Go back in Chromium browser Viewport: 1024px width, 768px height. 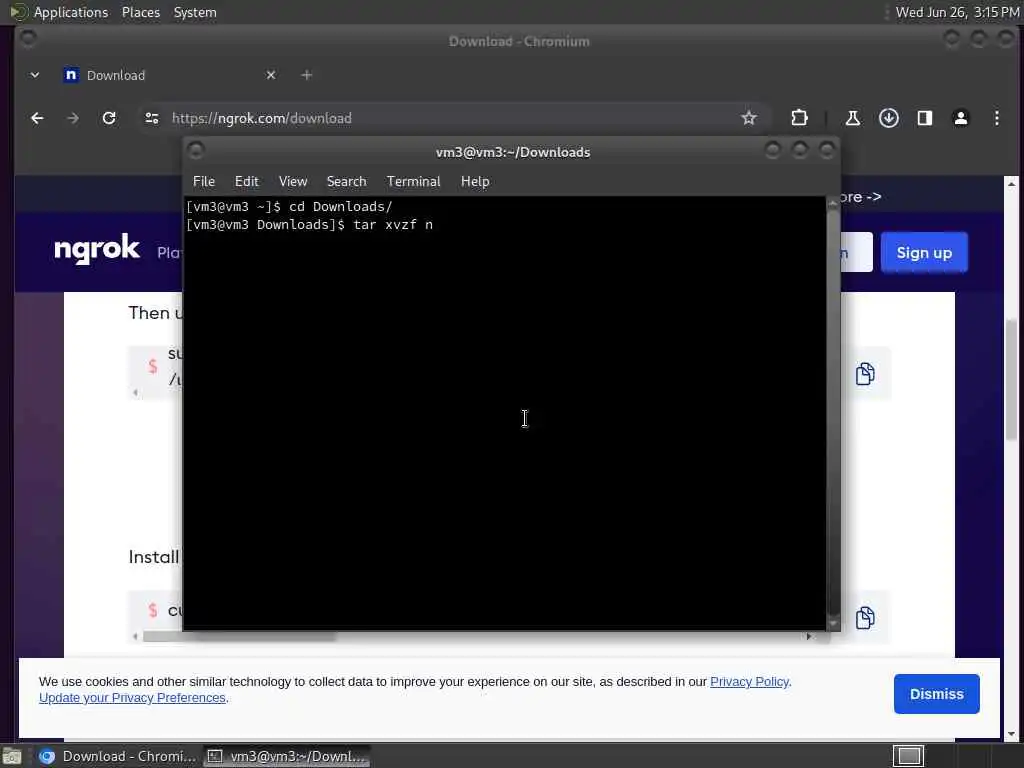(x=37, y=118)
